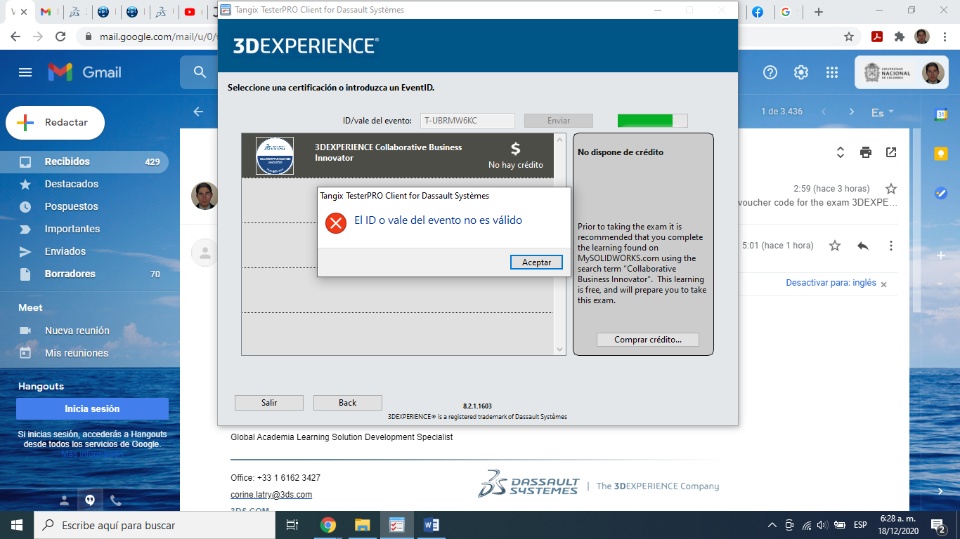
Task: Open the Recibidos folder in Gmail
Action: tap(84, 162)
